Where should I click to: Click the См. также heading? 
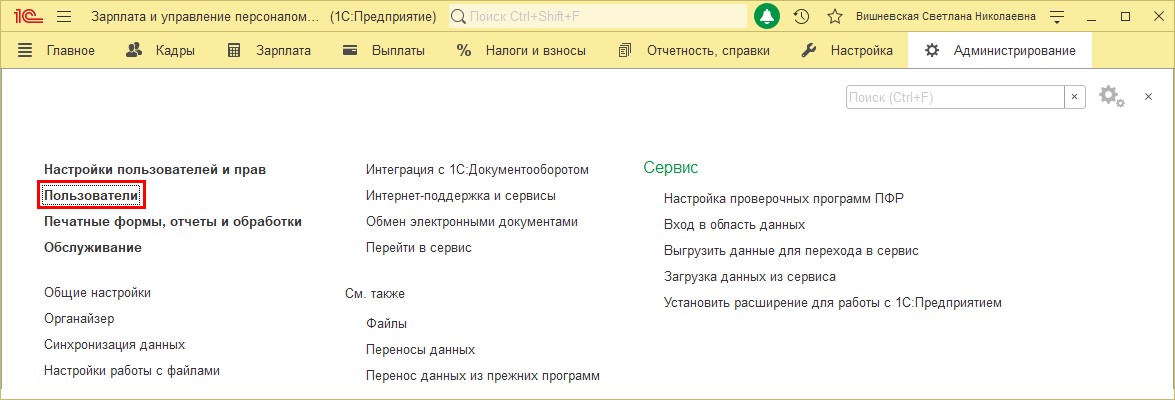[375, 294]
